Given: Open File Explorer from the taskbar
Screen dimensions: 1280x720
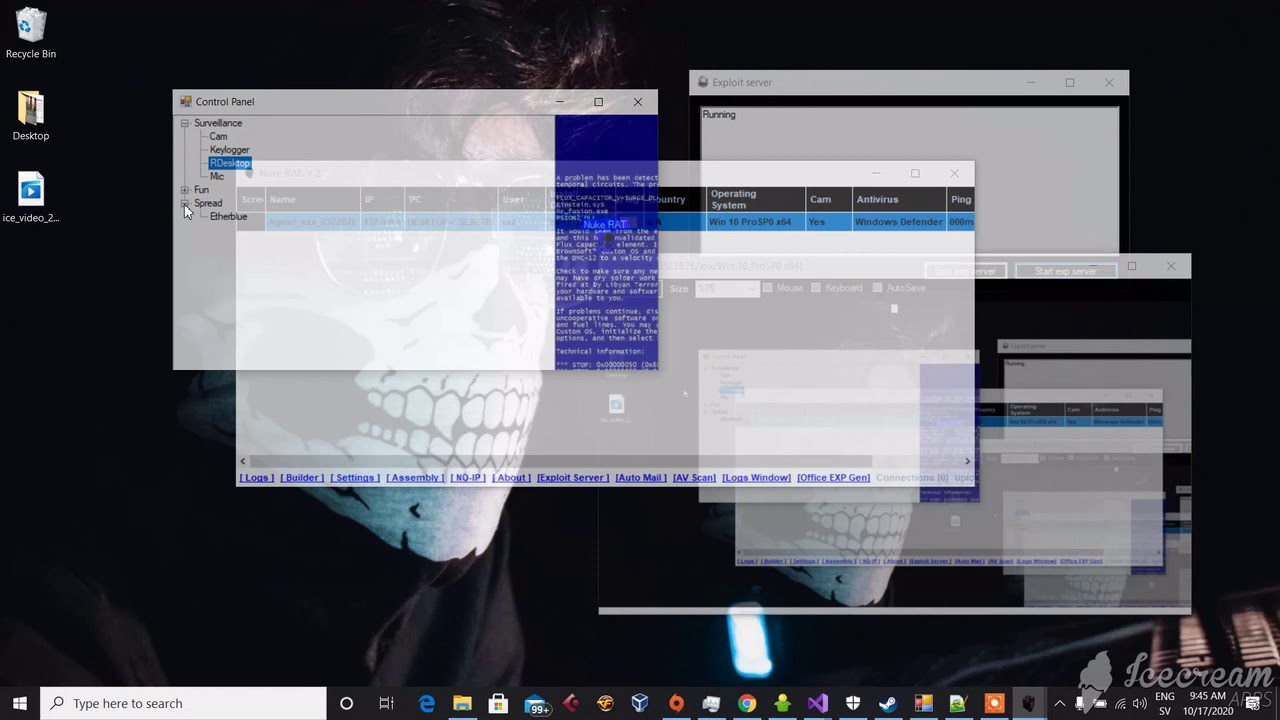Looking at the screenshot, I should (x=462, y=703).
